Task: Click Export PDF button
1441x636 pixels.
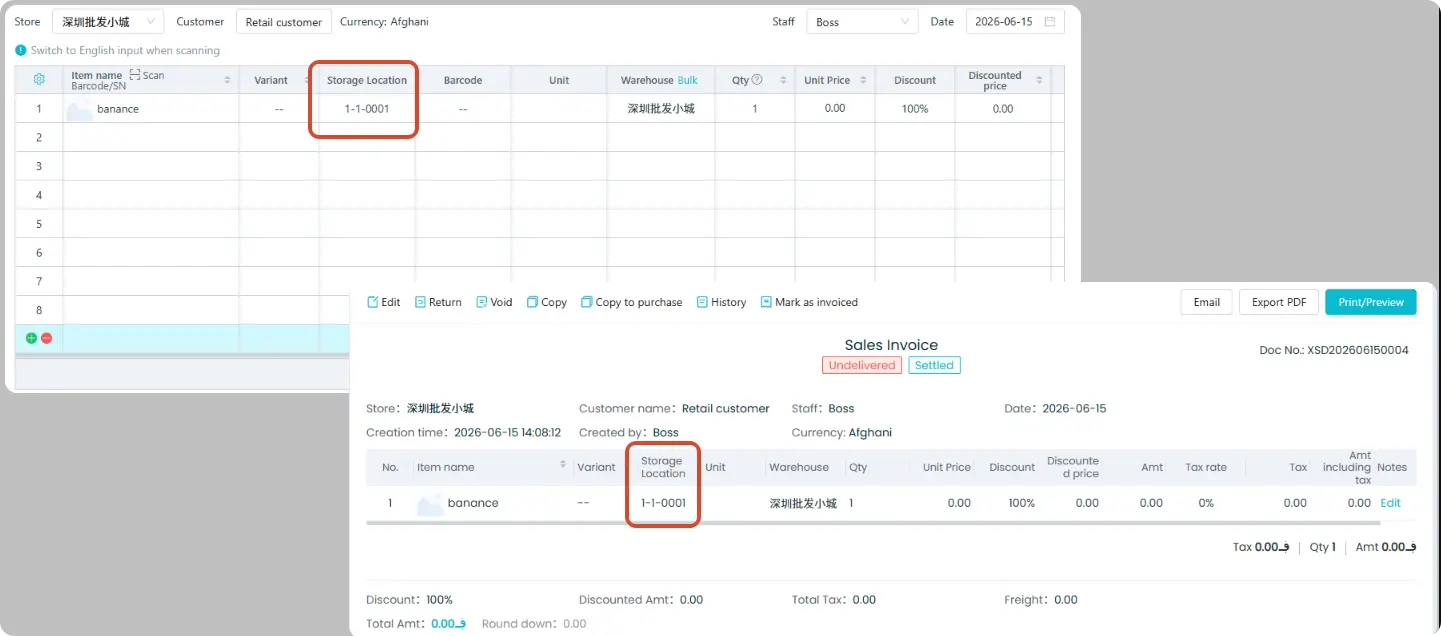Action: click(x=1279, y=302)
